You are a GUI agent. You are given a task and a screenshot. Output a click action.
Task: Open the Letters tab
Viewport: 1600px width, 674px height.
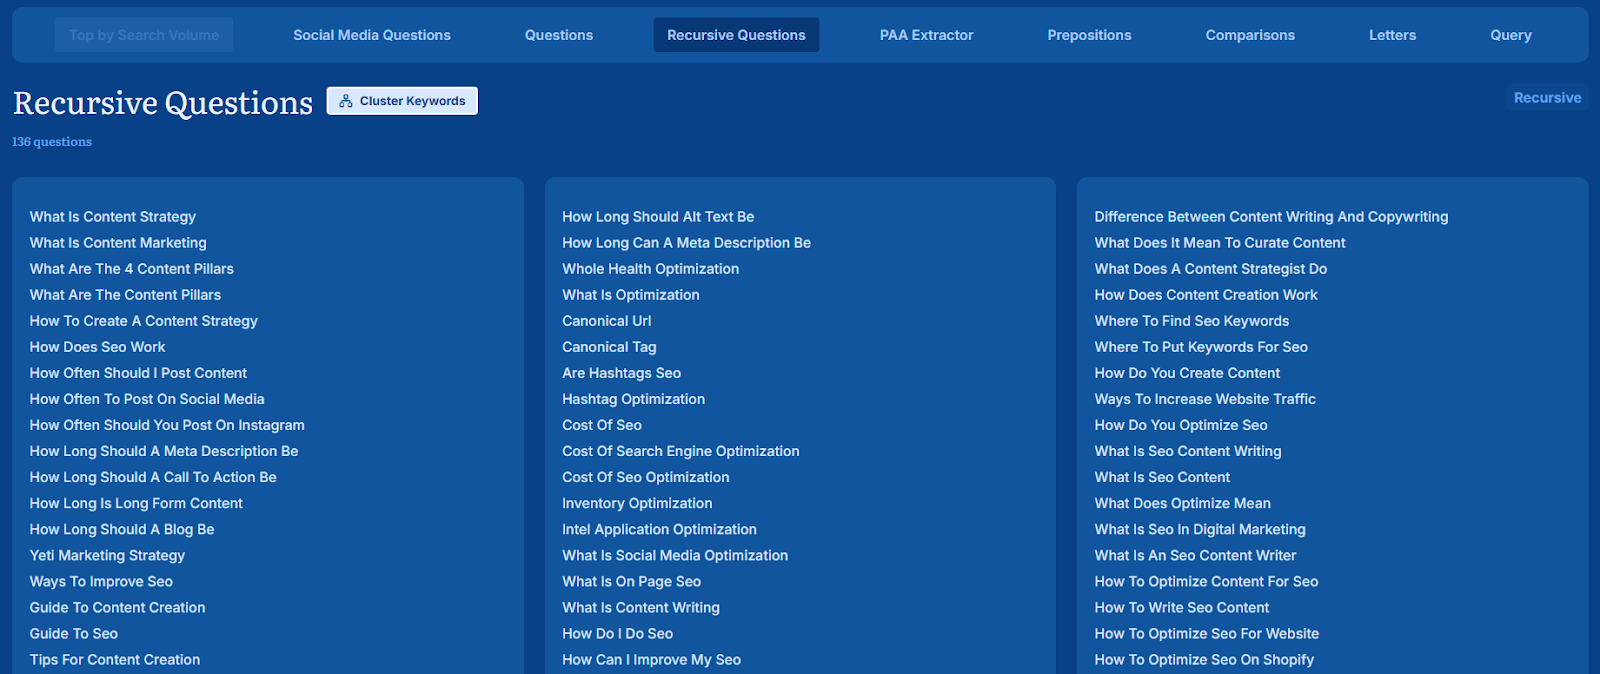tap(1392, 35)
